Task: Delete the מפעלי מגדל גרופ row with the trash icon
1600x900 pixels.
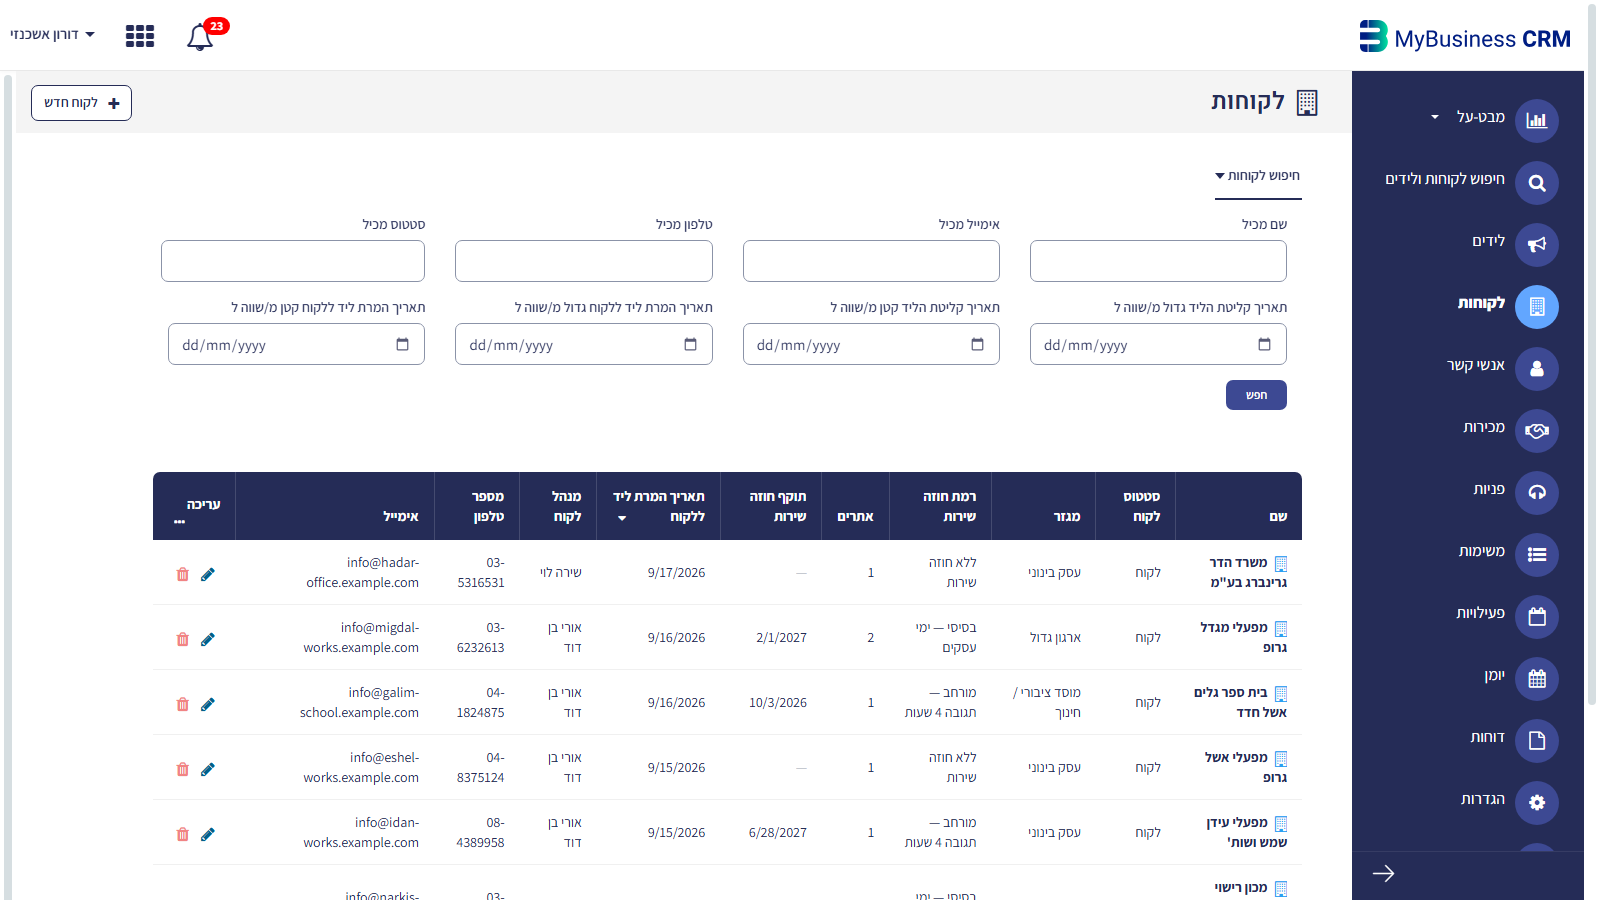Action: [x=182, y=639]
